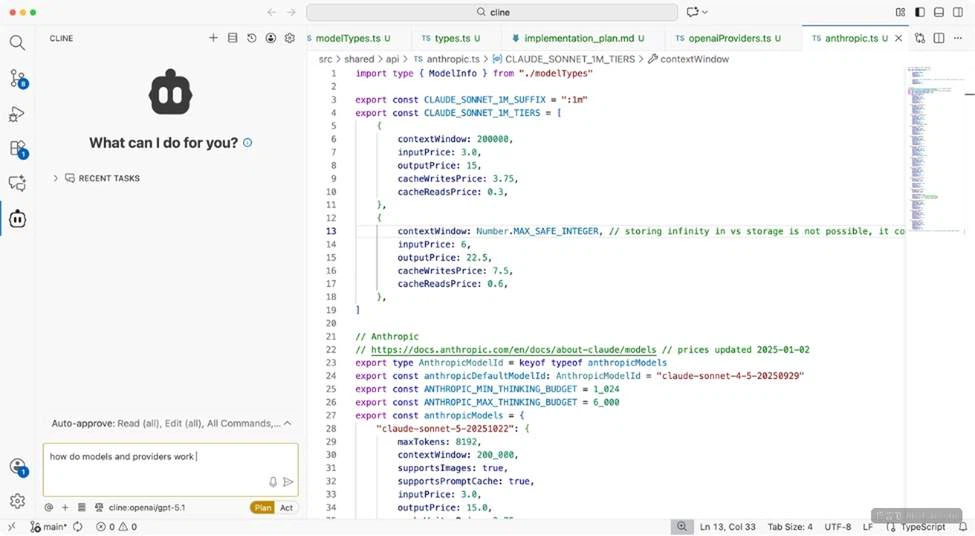Open remote window indicator in status bar

(11, 527)
